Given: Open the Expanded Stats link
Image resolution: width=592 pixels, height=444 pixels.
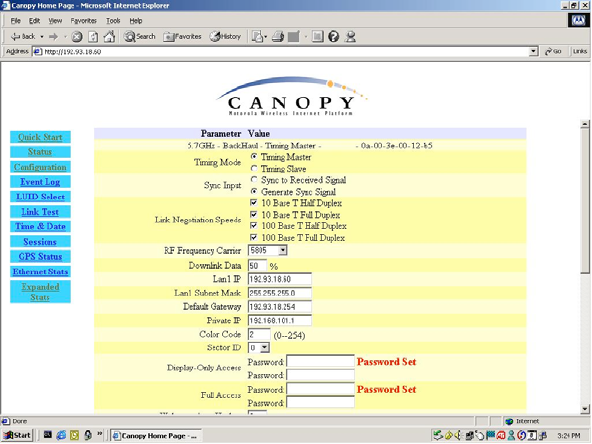Looking at the screenshot, I should coord(40,292).
